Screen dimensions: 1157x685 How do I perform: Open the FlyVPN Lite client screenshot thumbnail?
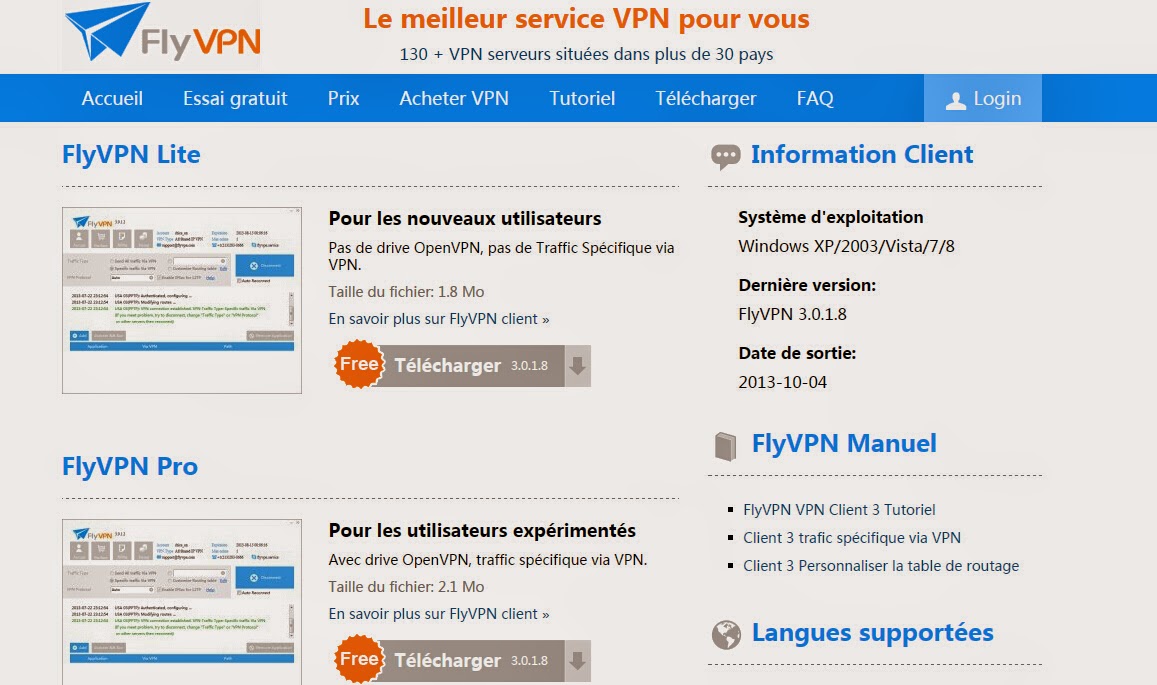(182, 300)
